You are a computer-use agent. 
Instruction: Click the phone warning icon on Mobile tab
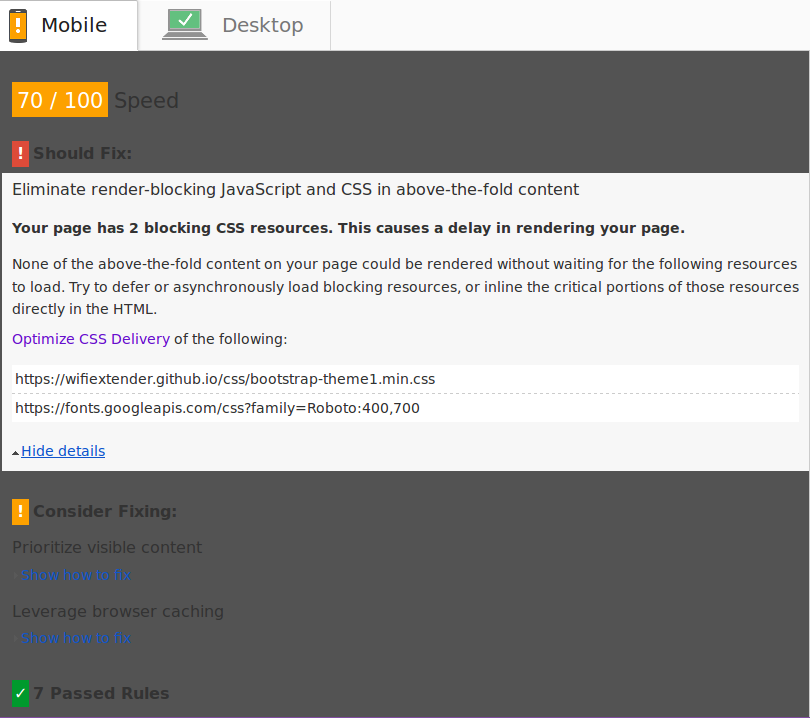click(x=18, y=26)
